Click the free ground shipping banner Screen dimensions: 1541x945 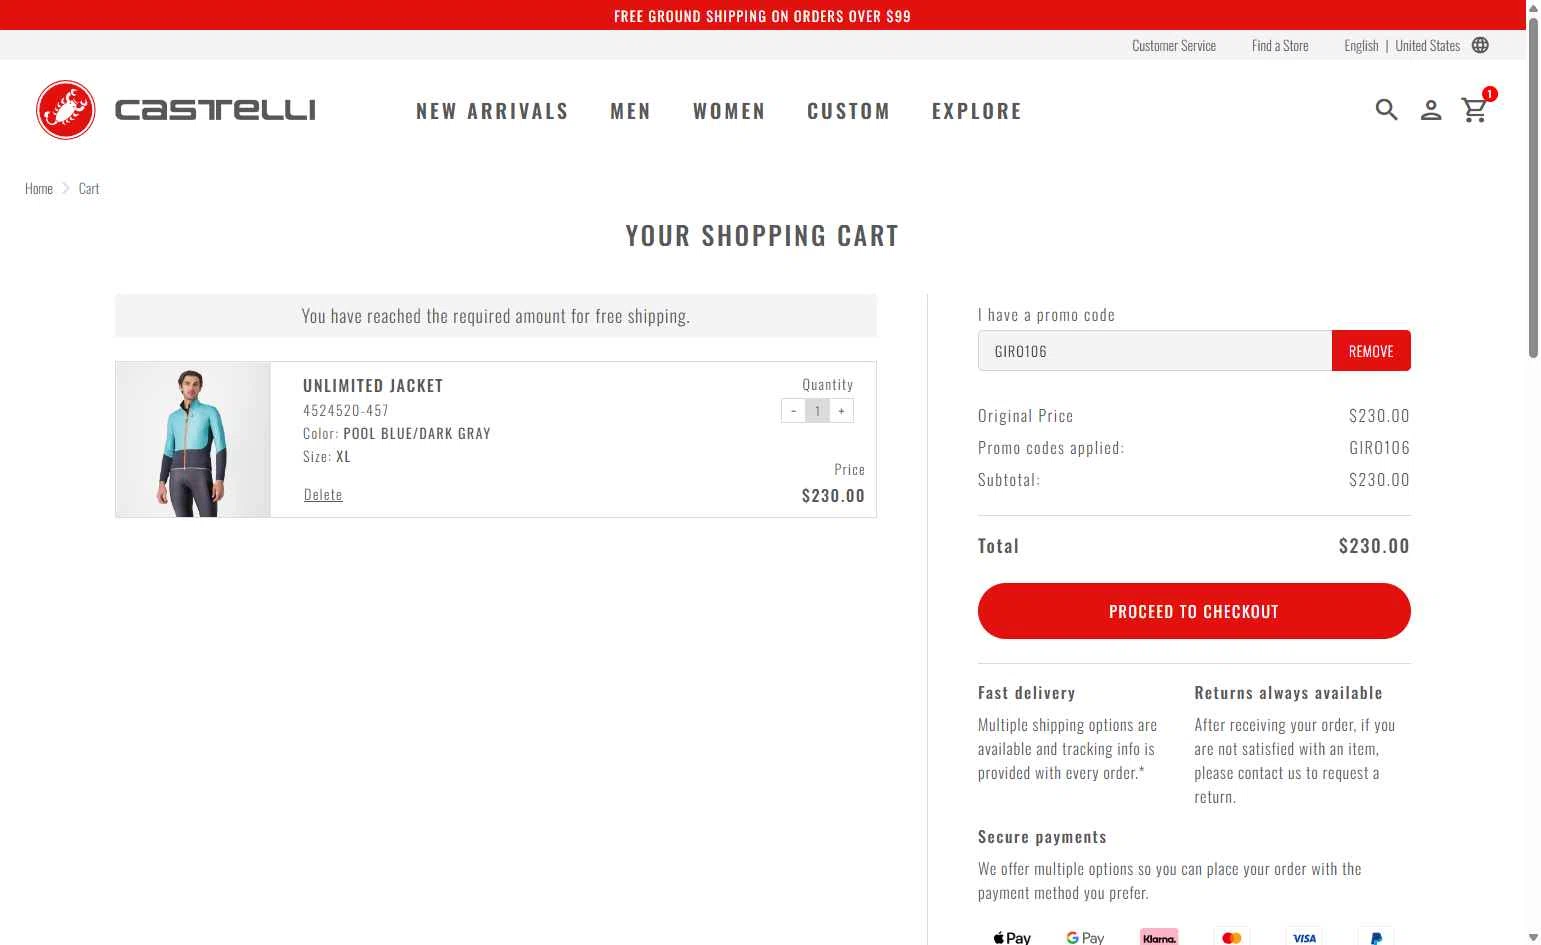click(762, 16)
